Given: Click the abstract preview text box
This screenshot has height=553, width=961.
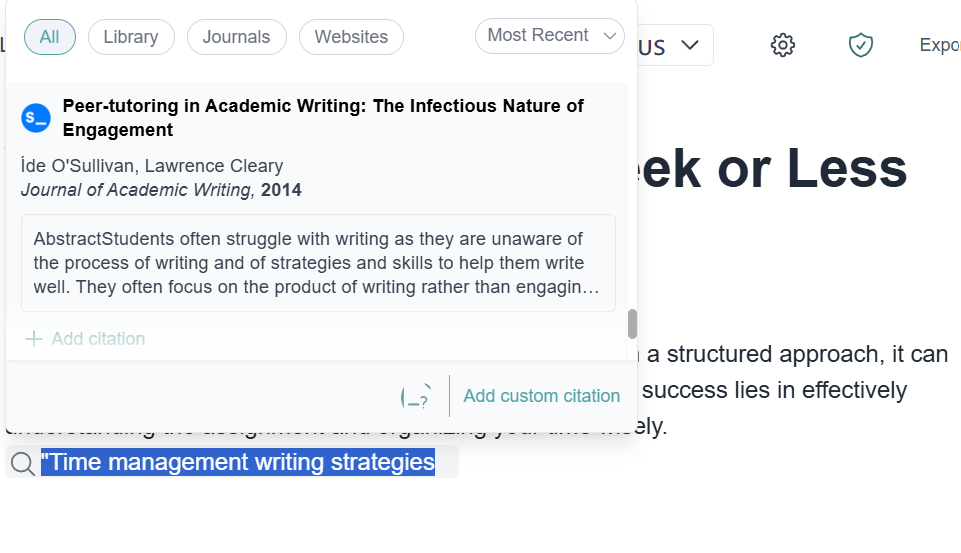Looking at the screenshot, I should coord(318,263).
